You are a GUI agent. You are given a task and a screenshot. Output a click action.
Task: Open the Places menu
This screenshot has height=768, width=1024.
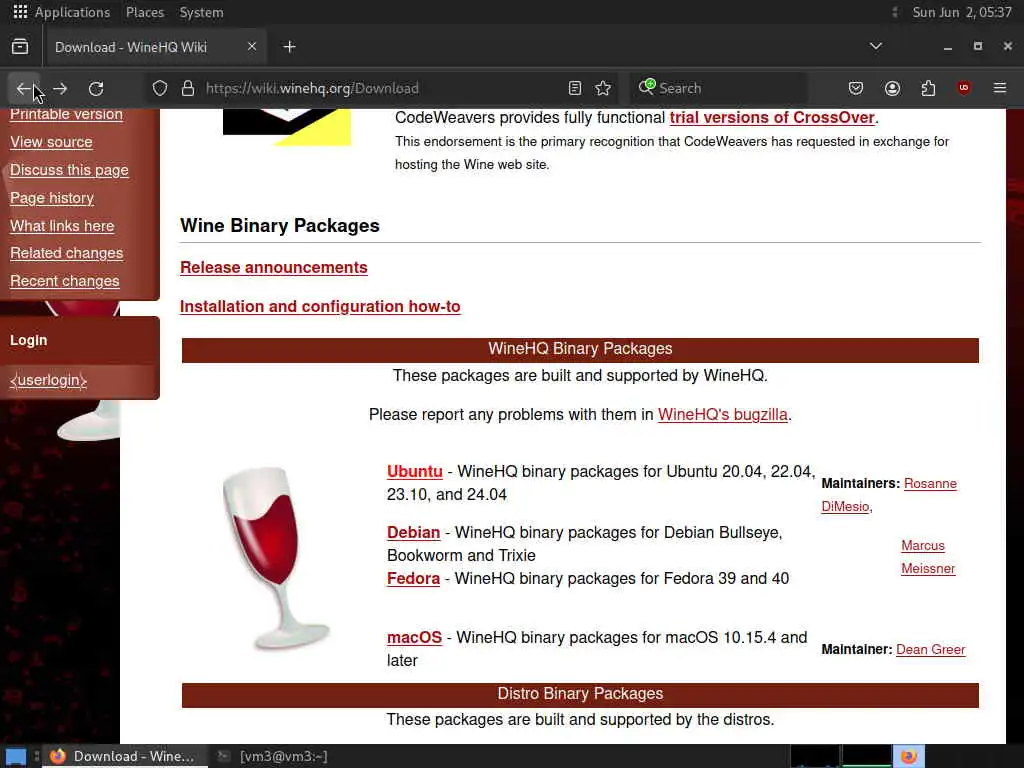tap(145, 12)
